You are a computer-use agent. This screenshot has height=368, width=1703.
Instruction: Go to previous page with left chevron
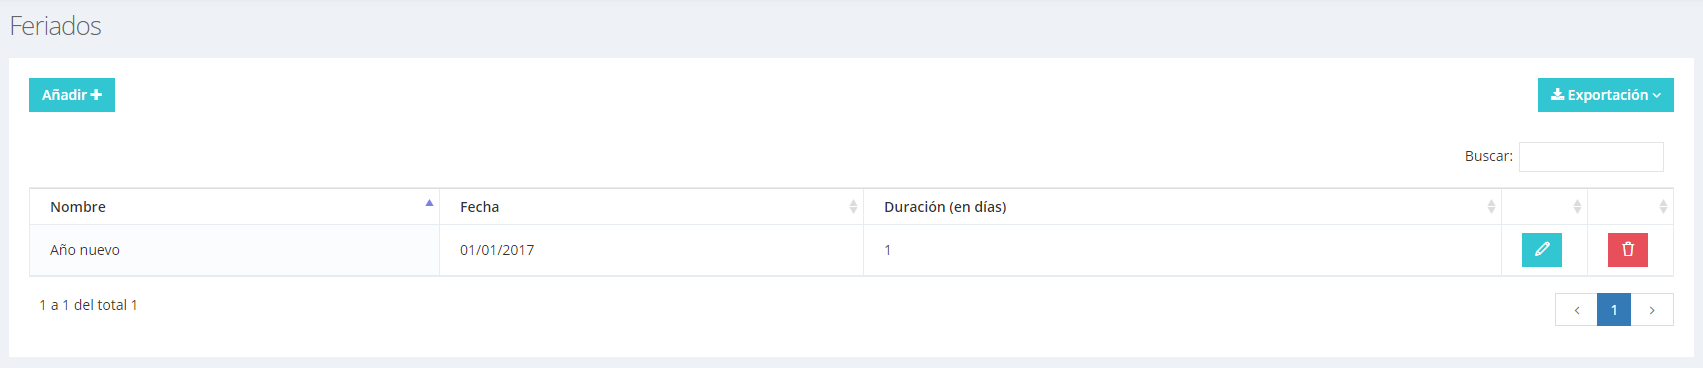[x=1576, y=310]
